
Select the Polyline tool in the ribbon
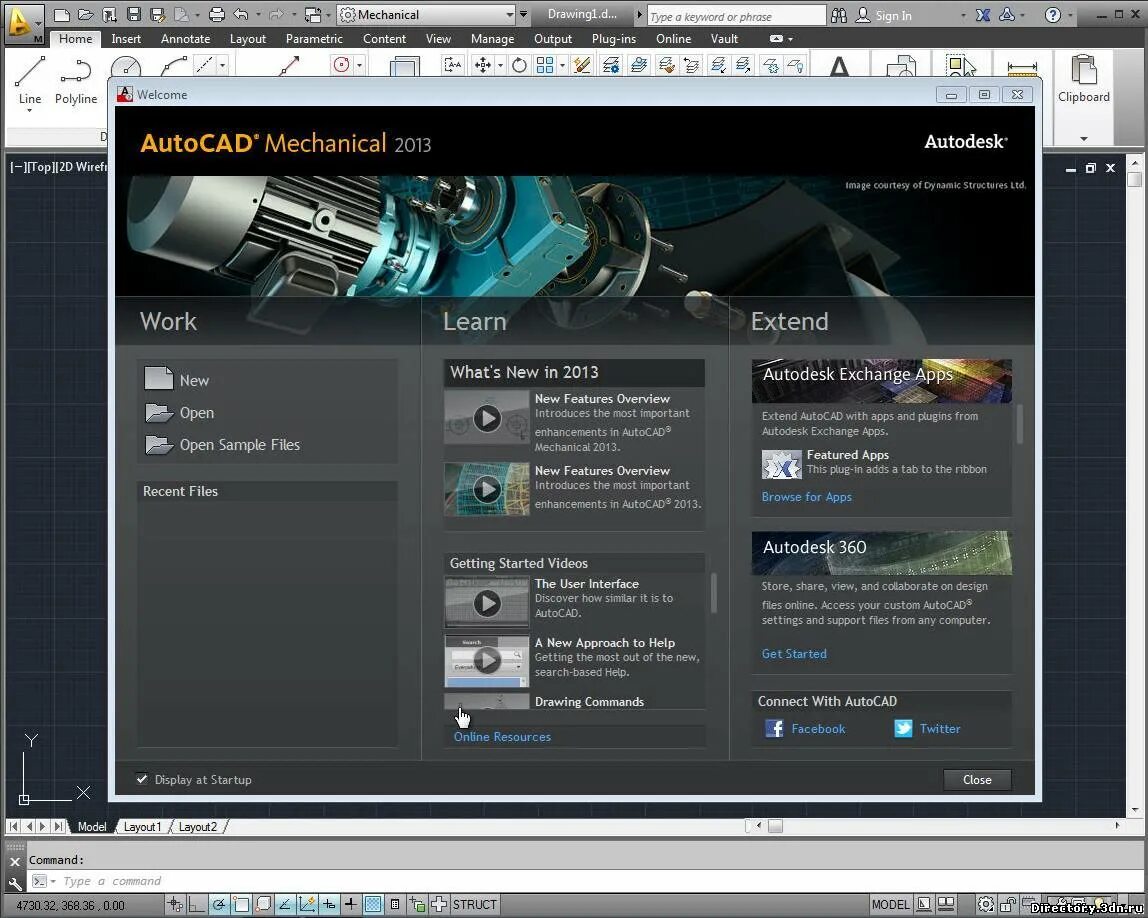(75, 81)
